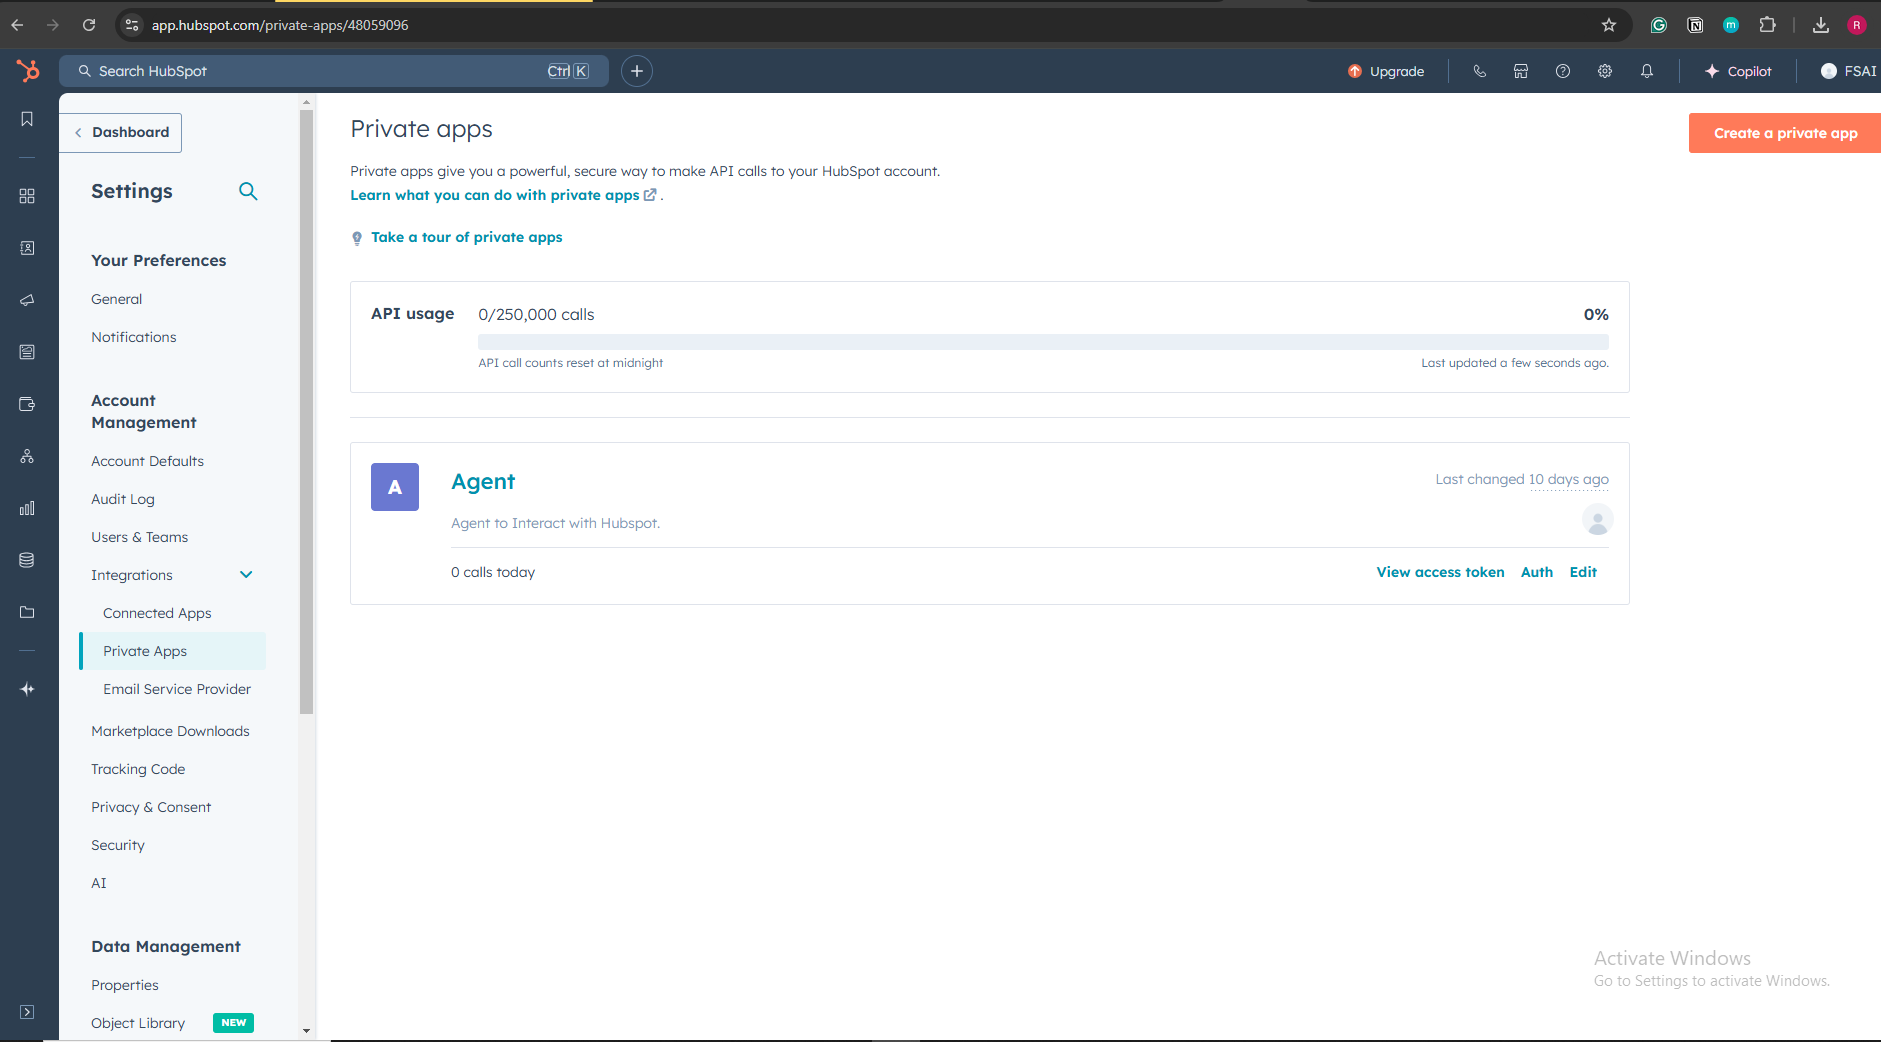Click Create a private app button
Viewport: 1881px width, 1042px height.
(1785, 133)
